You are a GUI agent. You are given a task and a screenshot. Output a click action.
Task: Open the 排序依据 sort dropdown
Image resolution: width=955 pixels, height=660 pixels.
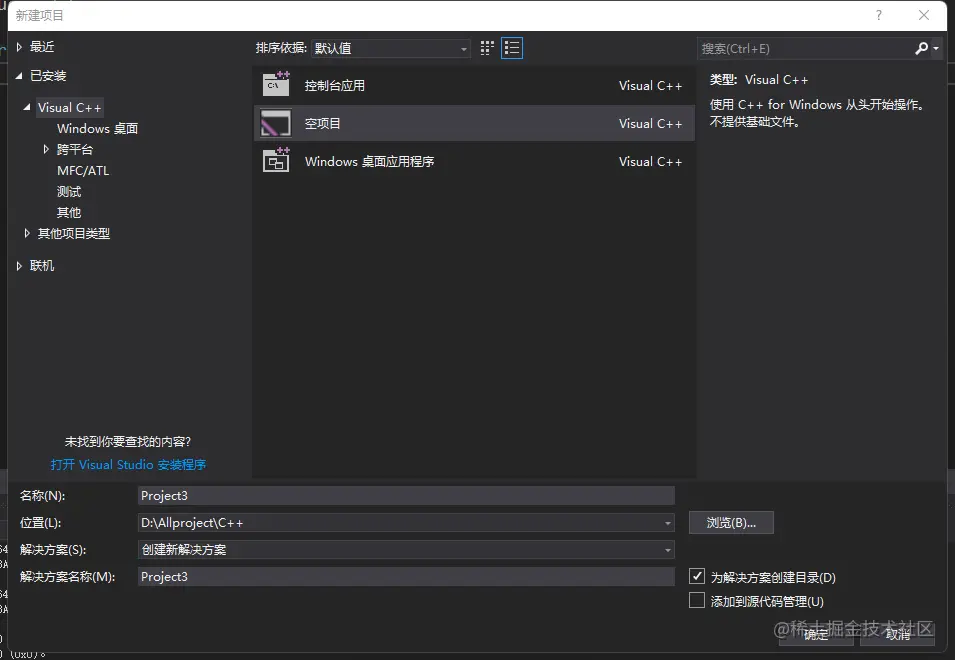(462, 47)
